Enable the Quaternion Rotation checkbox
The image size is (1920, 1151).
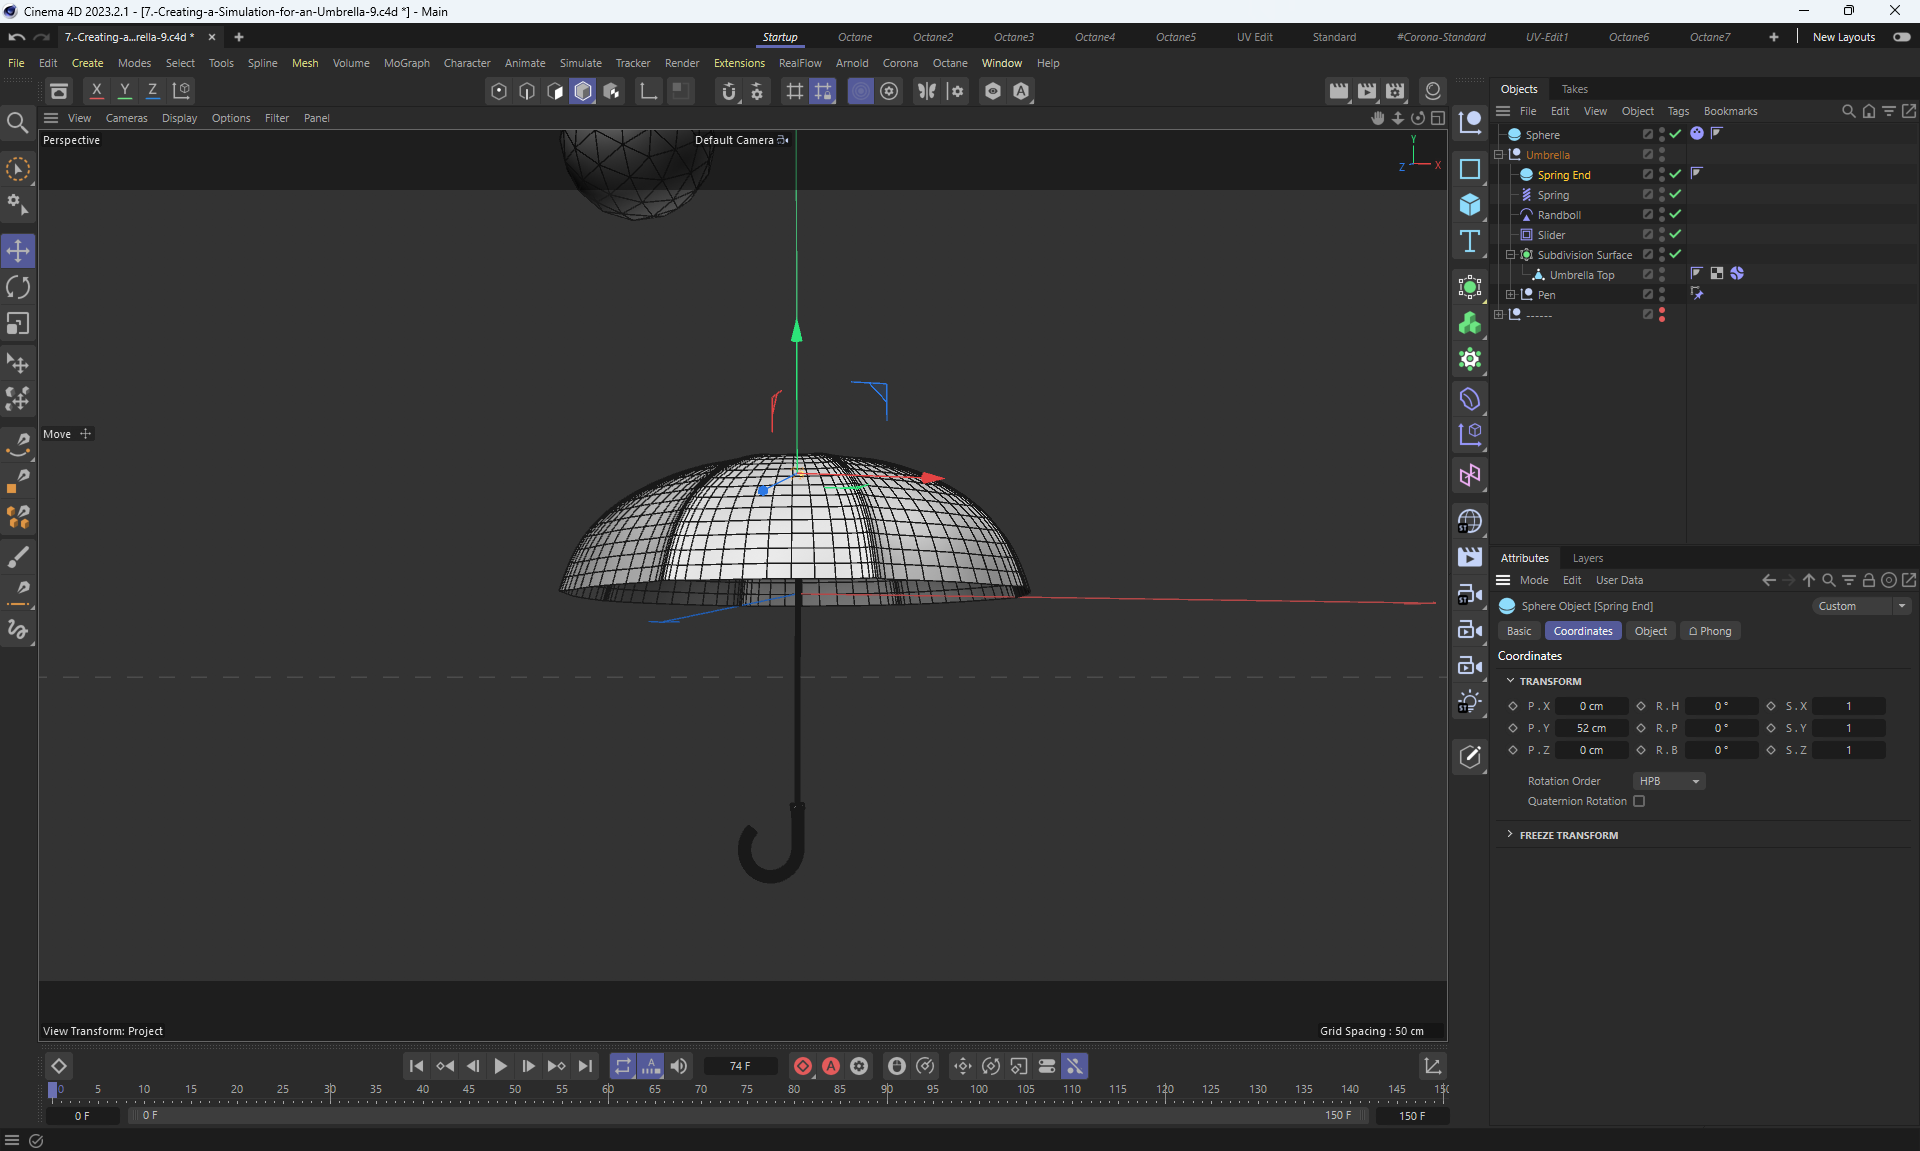tap(1639, 801)
